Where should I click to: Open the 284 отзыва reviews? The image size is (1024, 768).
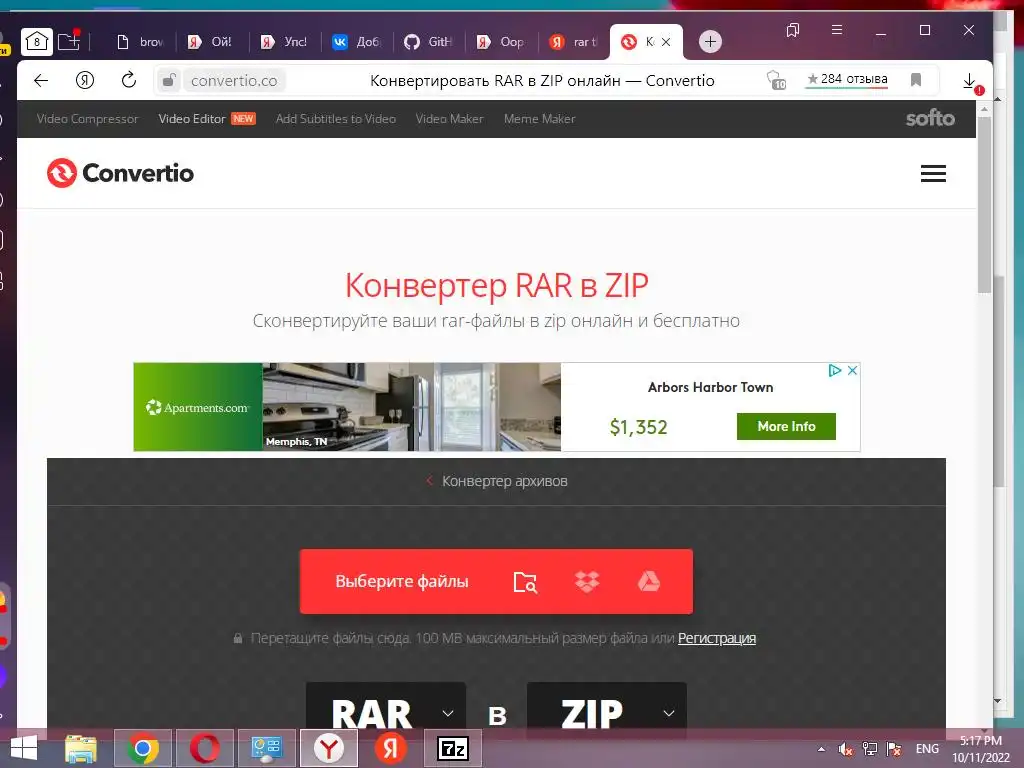coord(847,79)
